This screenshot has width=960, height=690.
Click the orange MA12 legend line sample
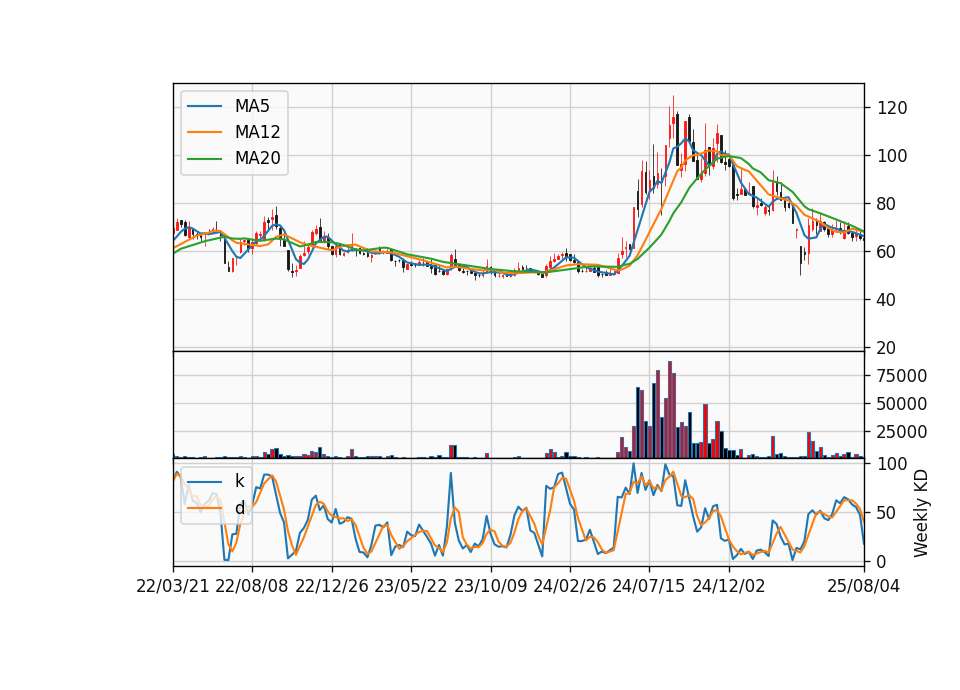click(204, 132)
